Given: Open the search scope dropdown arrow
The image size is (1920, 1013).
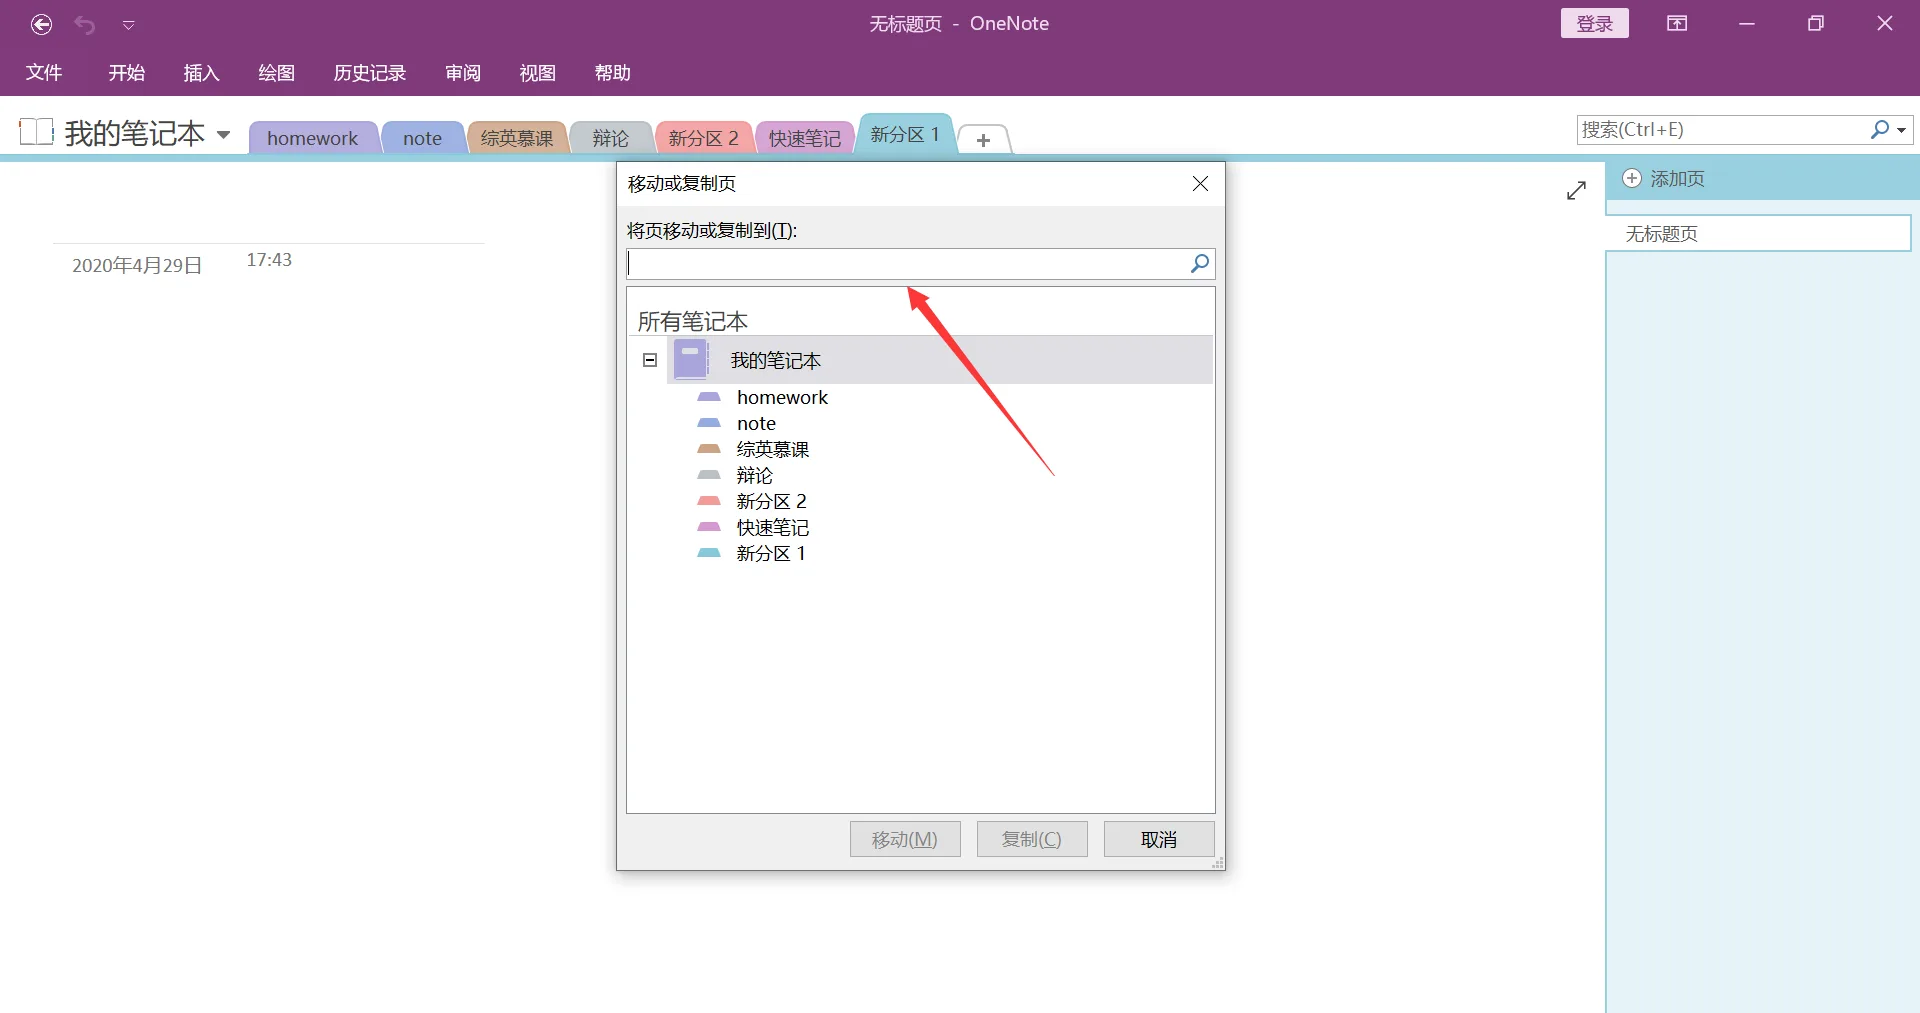Looking at the screenshot, I should click(x=1902, y=131).
